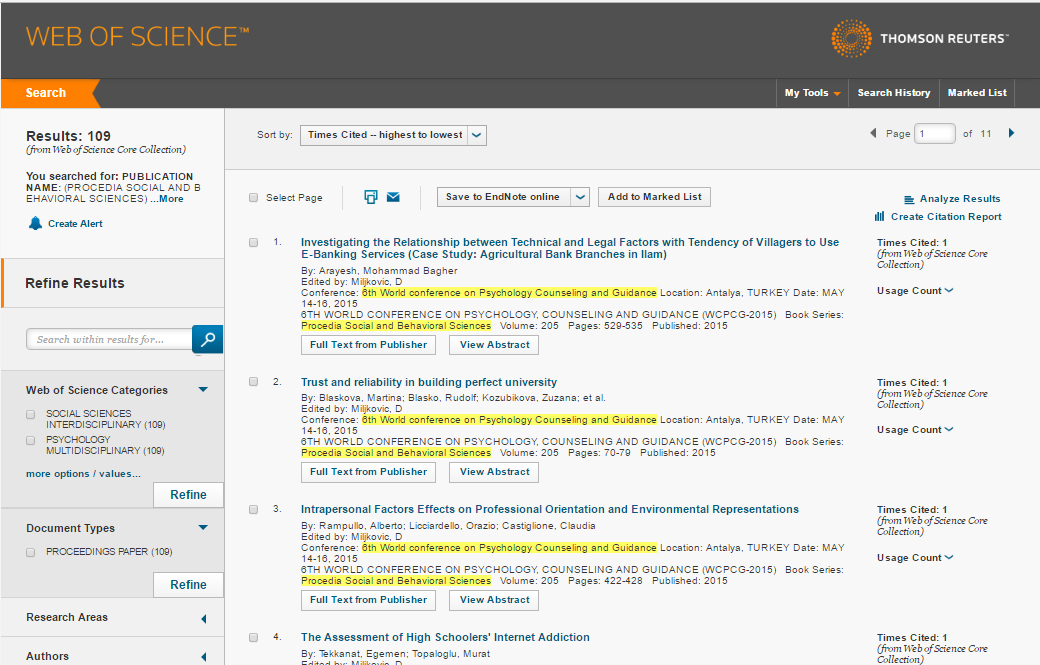This screenshot has height=665, width=1040.
Task: Click View Abstract for result 1
Action: click(495, 345)
